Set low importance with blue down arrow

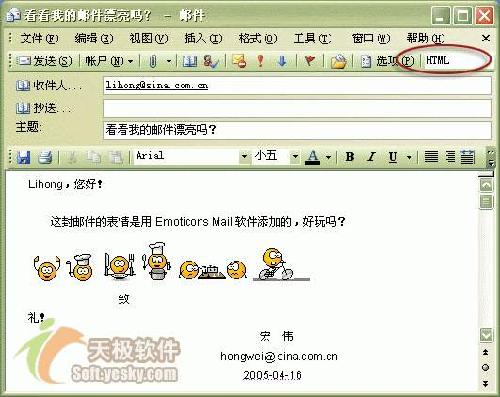pyautogui.click(x=282, y=61)
